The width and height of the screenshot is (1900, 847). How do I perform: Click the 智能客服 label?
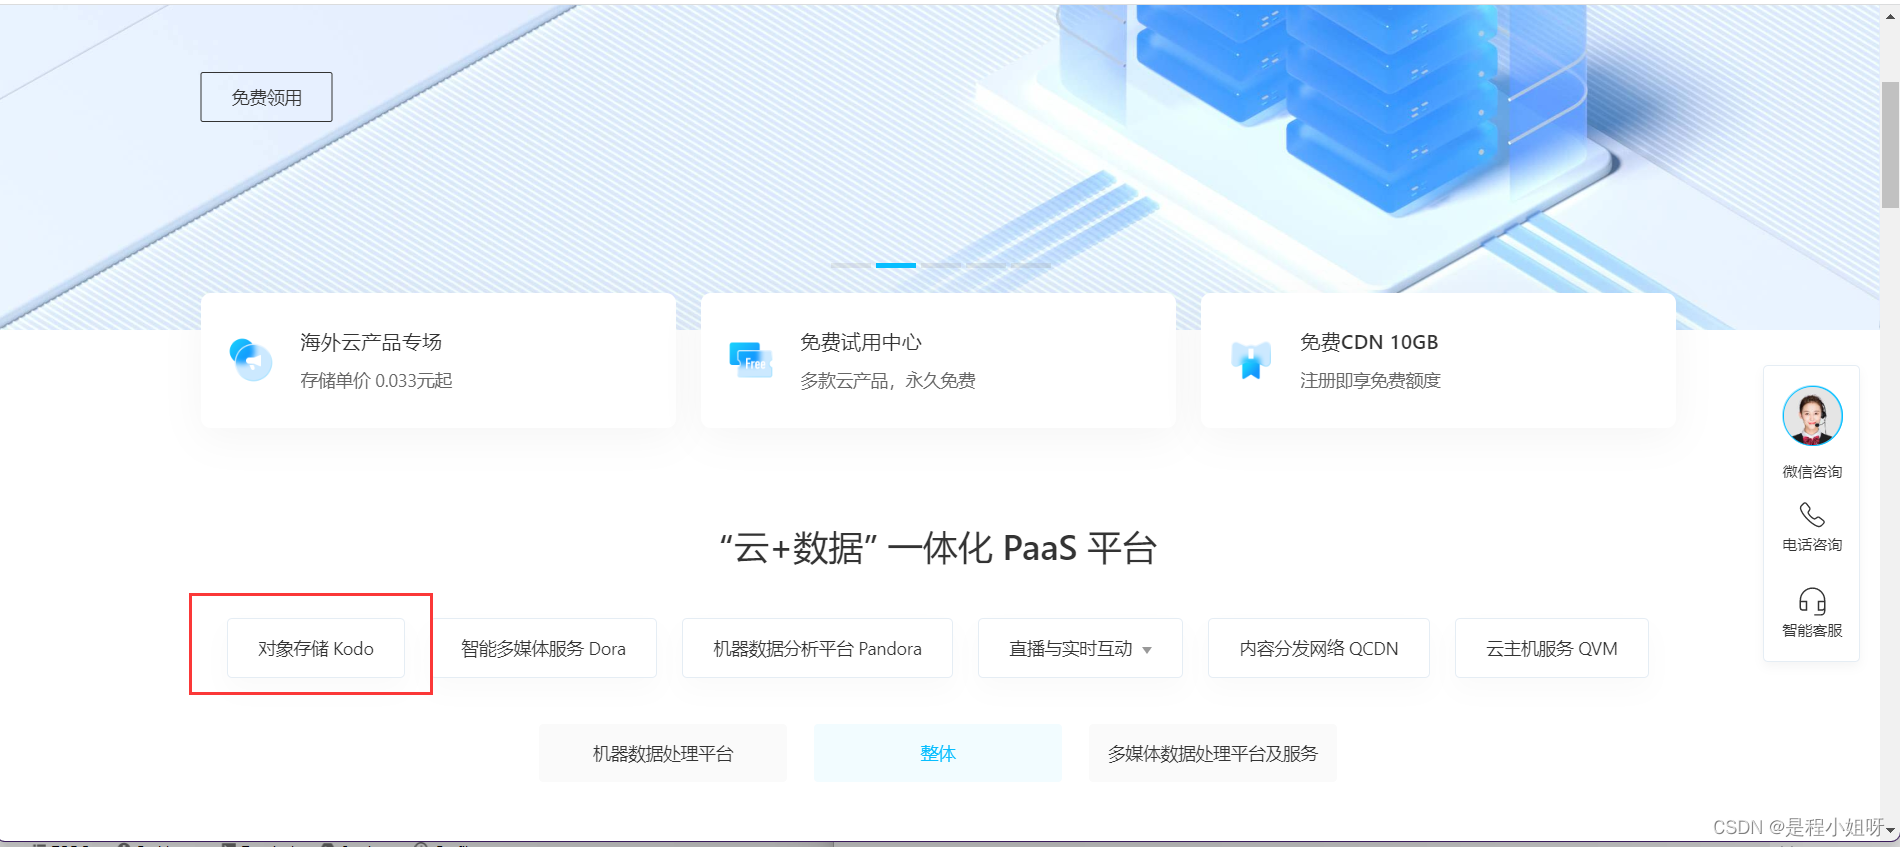click(x=1812, y=630)
